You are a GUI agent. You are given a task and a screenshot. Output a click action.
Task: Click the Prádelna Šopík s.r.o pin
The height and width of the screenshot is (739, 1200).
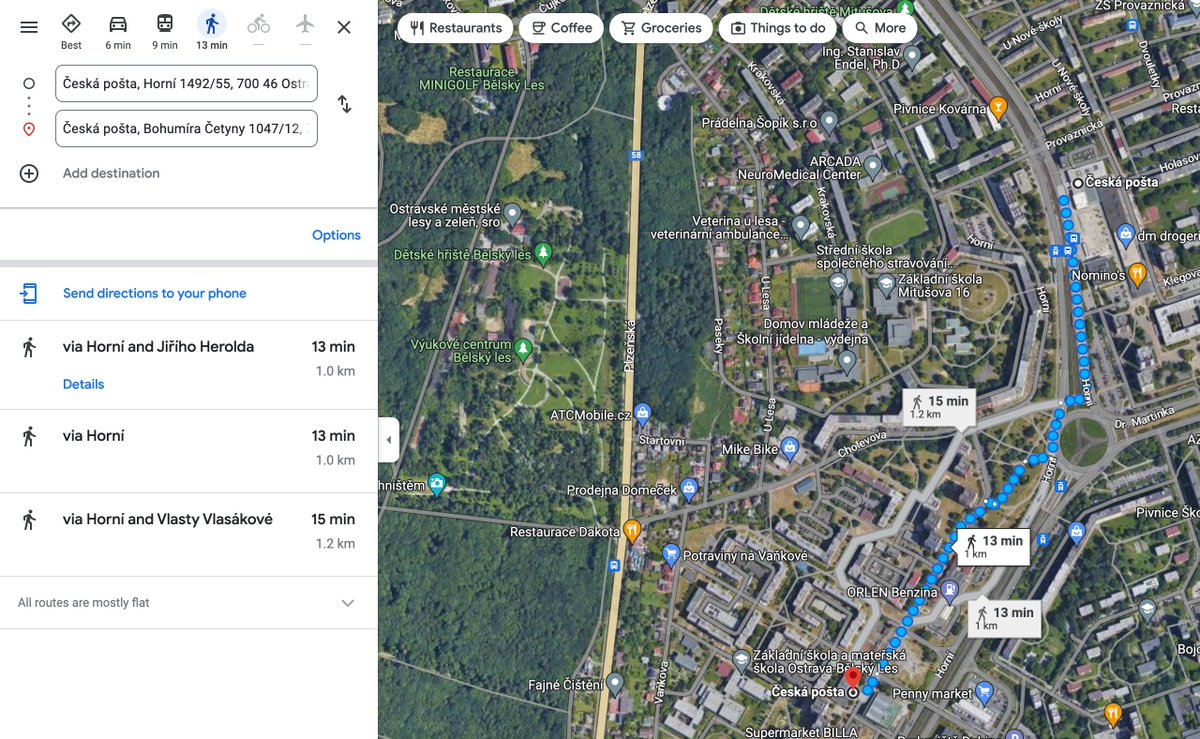(831, 123)
